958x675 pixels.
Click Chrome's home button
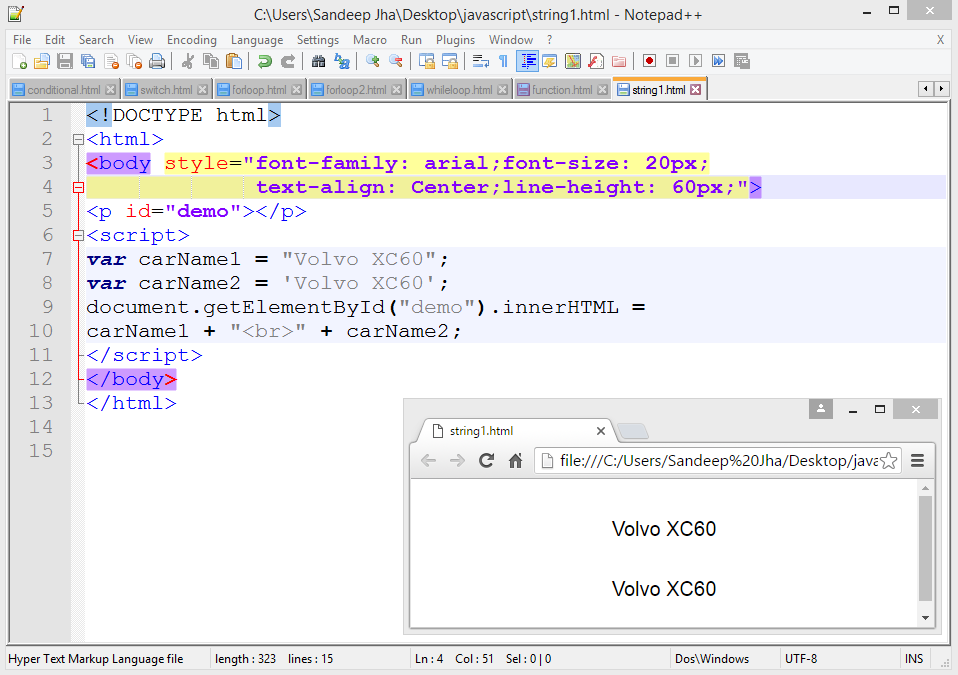point(514,460)
